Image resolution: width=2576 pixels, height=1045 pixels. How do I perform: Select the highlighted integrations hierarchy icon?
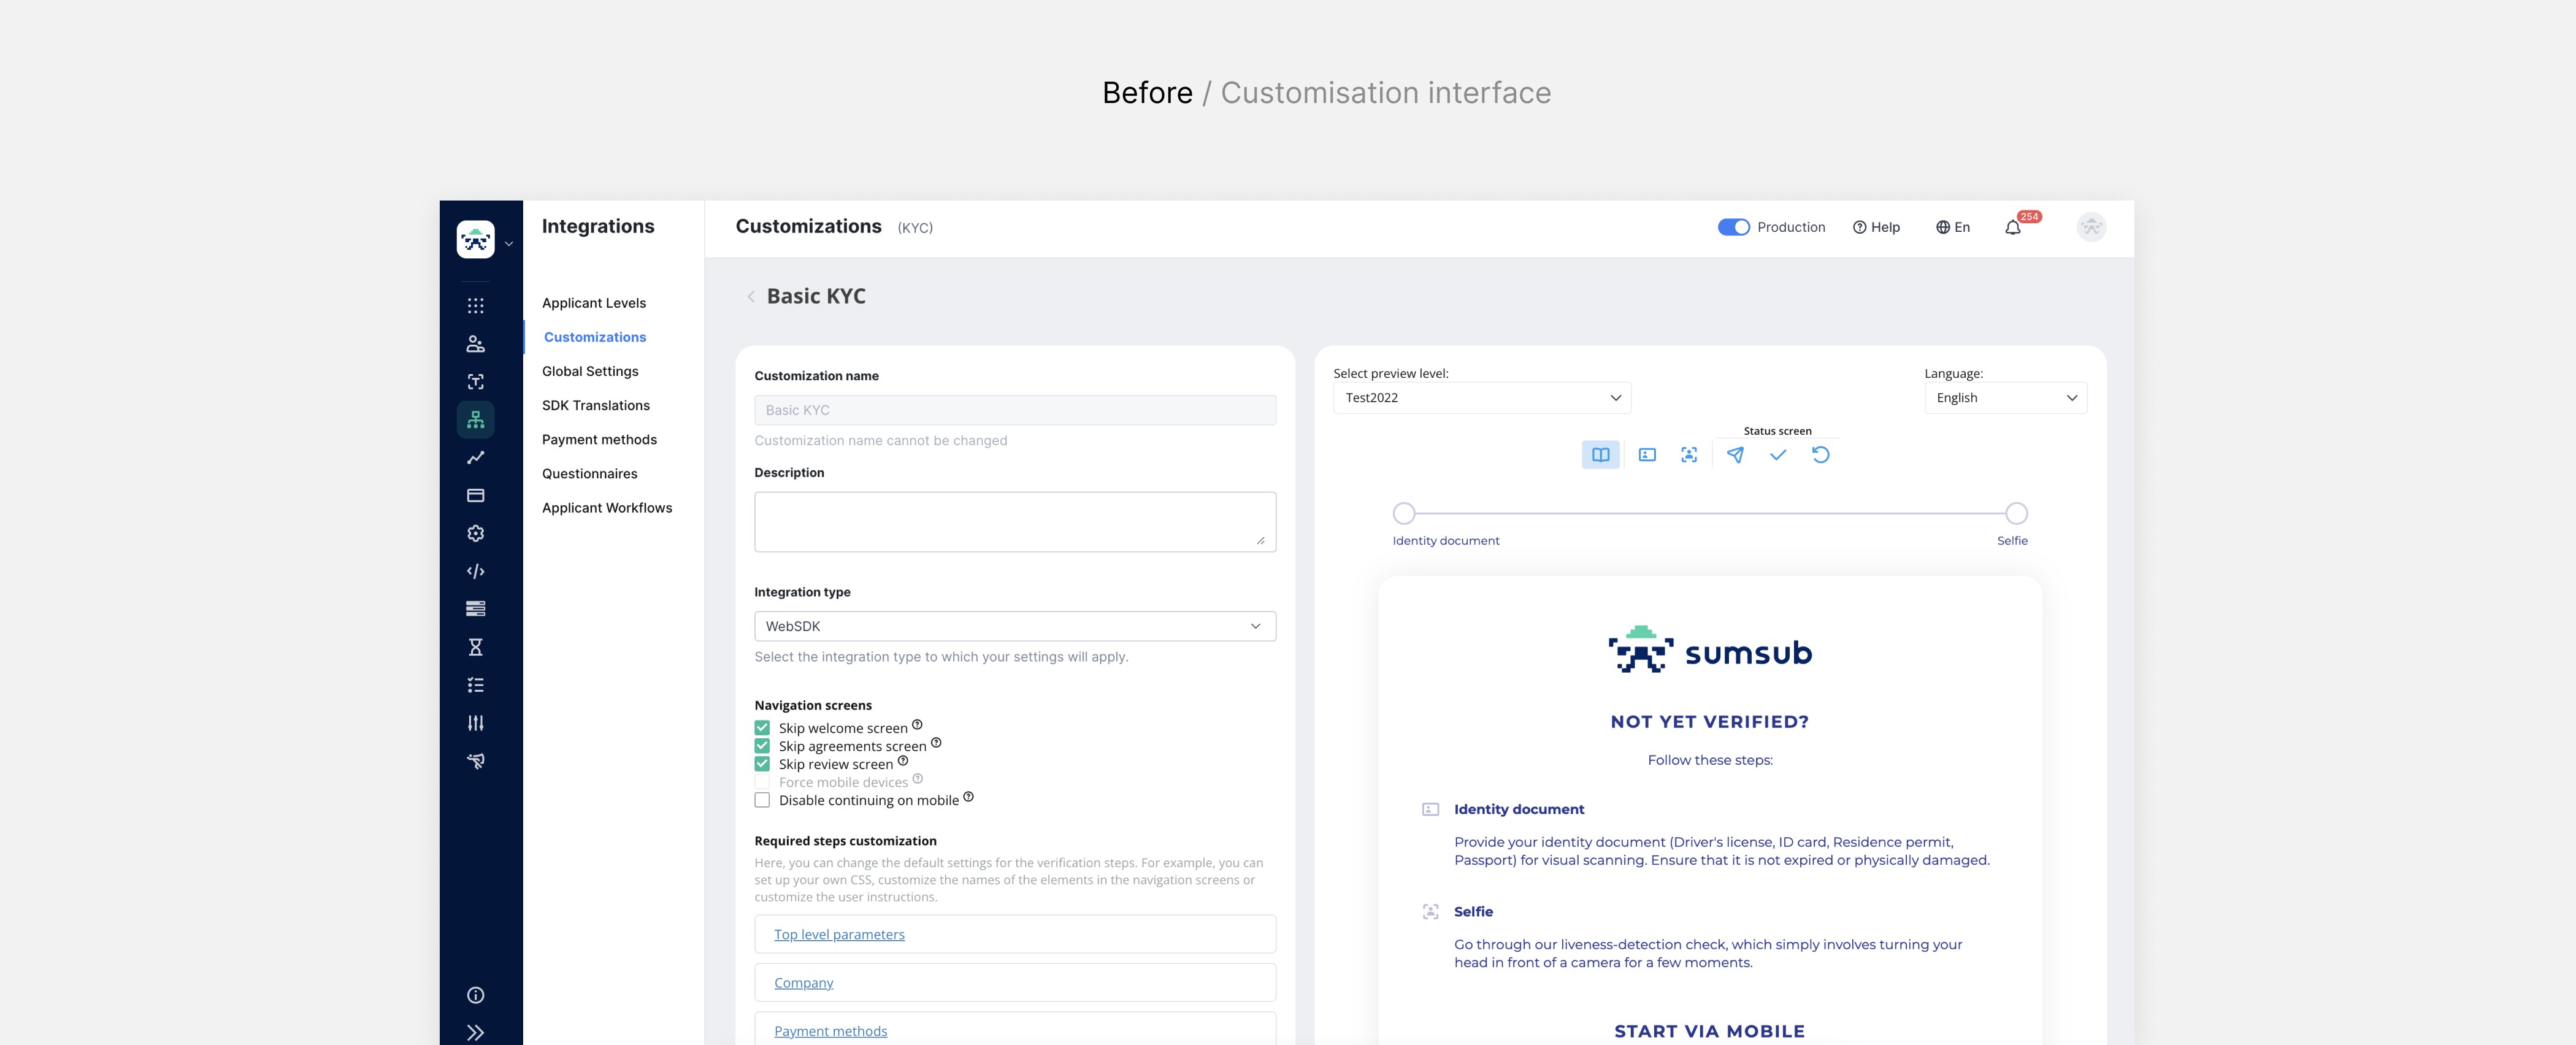[476, 420]
